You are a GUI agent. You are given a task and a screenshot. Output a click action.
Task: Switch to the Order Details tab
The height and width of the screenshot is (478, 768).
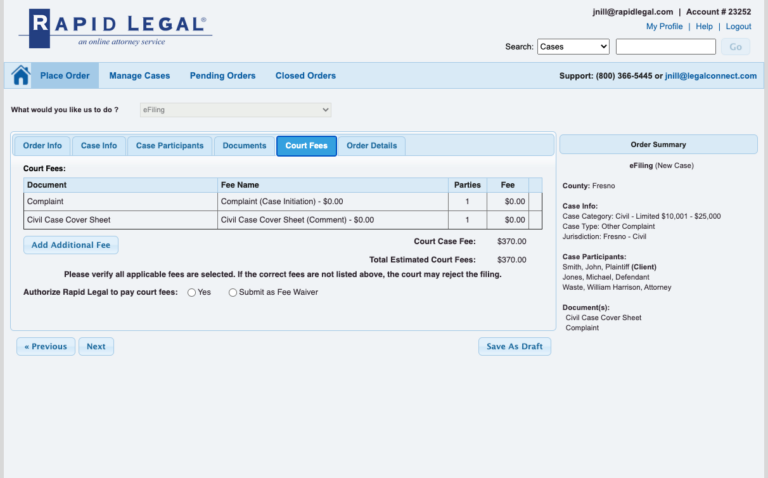(372, 145)
